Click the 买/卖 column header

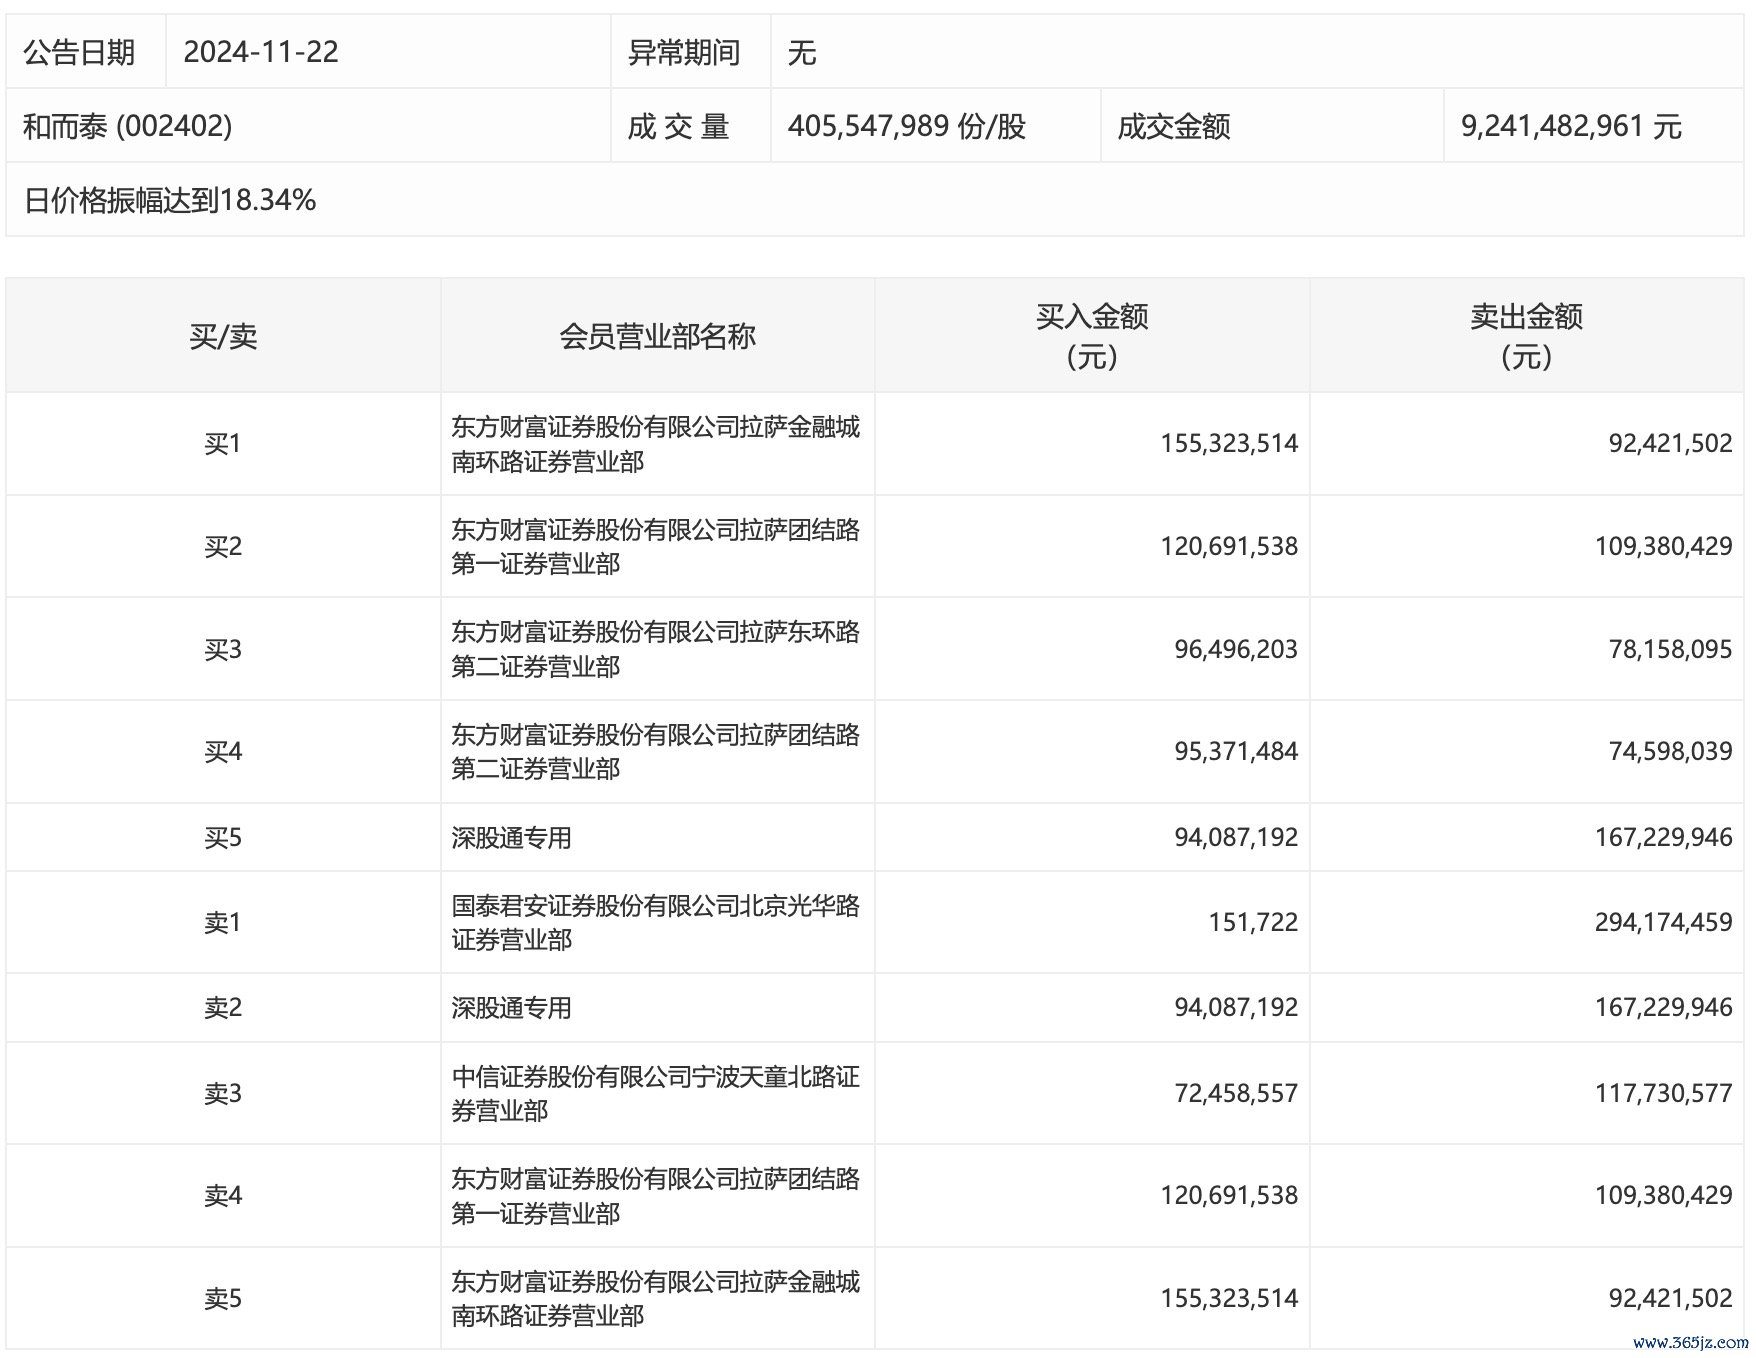223,336
